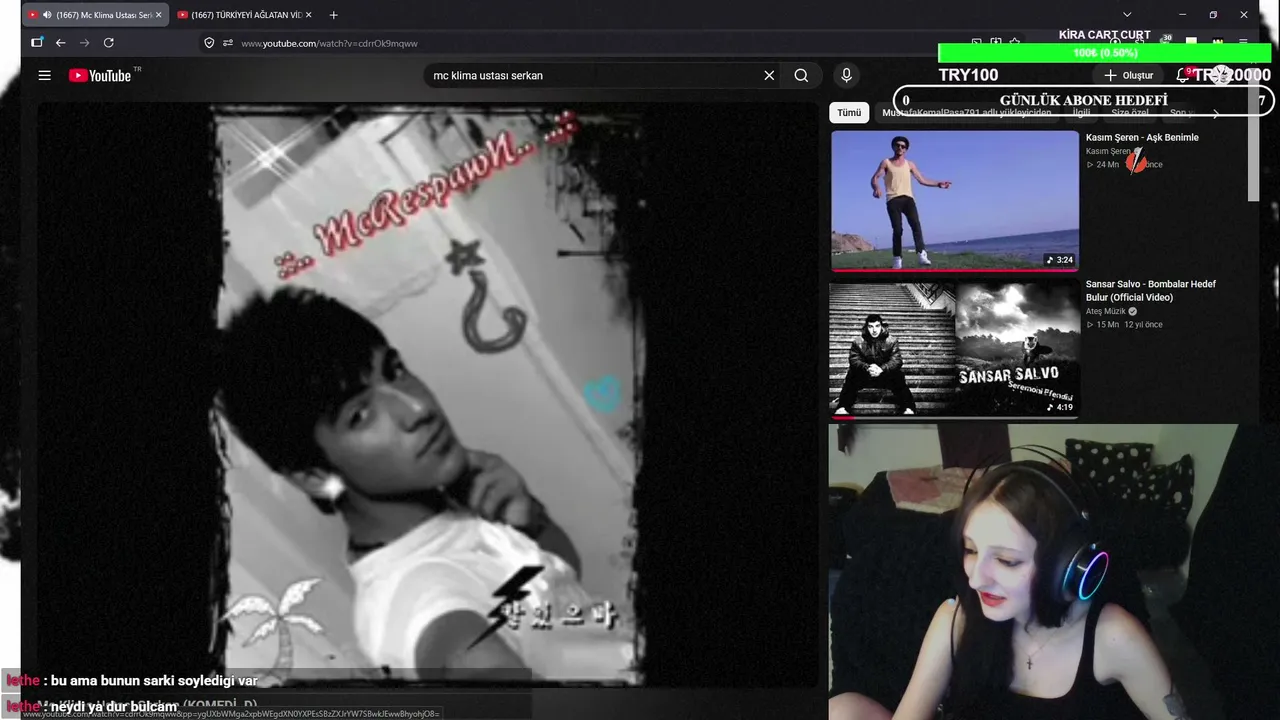Run search with magnifier button
The width and height of the screenshot is (1280, 720).
click(801, 75)
